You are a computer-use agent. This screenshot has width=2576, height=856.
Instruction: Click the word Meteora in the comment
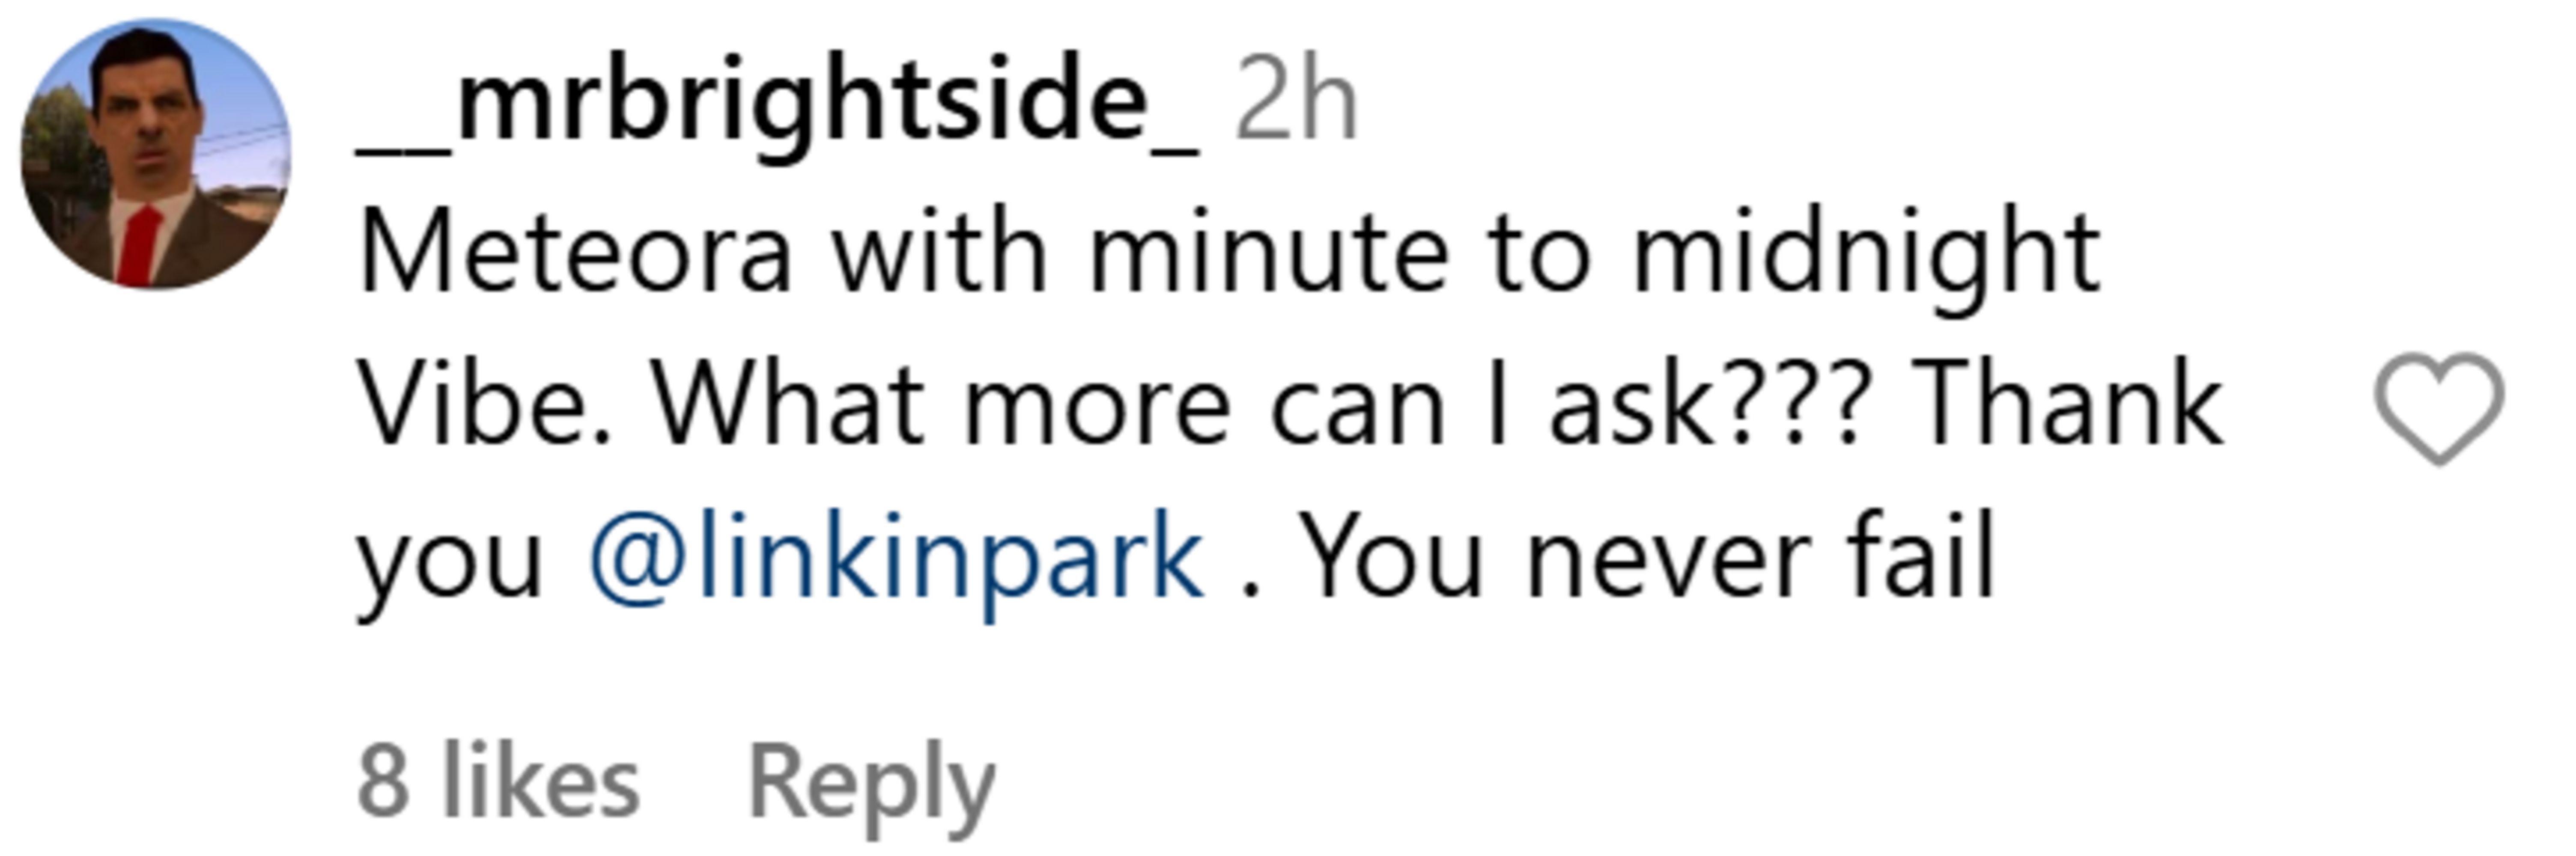(x=574, y=252)
